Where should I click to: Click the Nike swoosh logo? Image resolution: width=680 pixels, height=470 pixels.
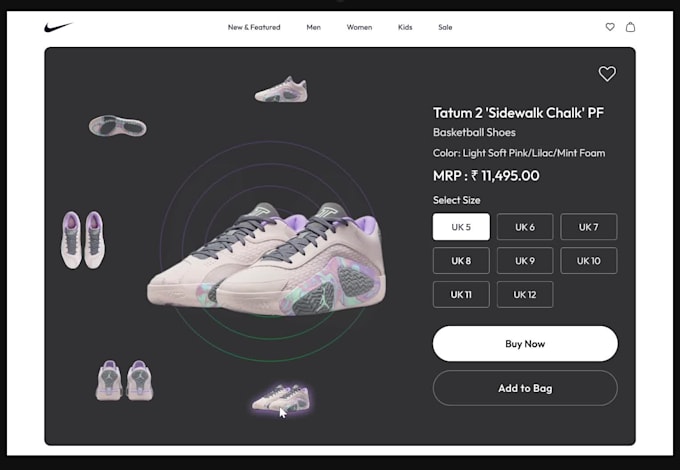pos(58,27)
